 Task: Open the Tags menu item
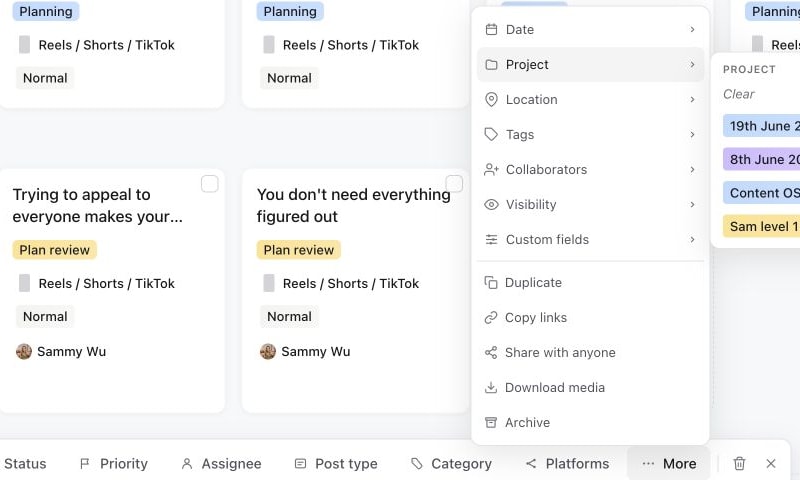(x=590, y=135)
